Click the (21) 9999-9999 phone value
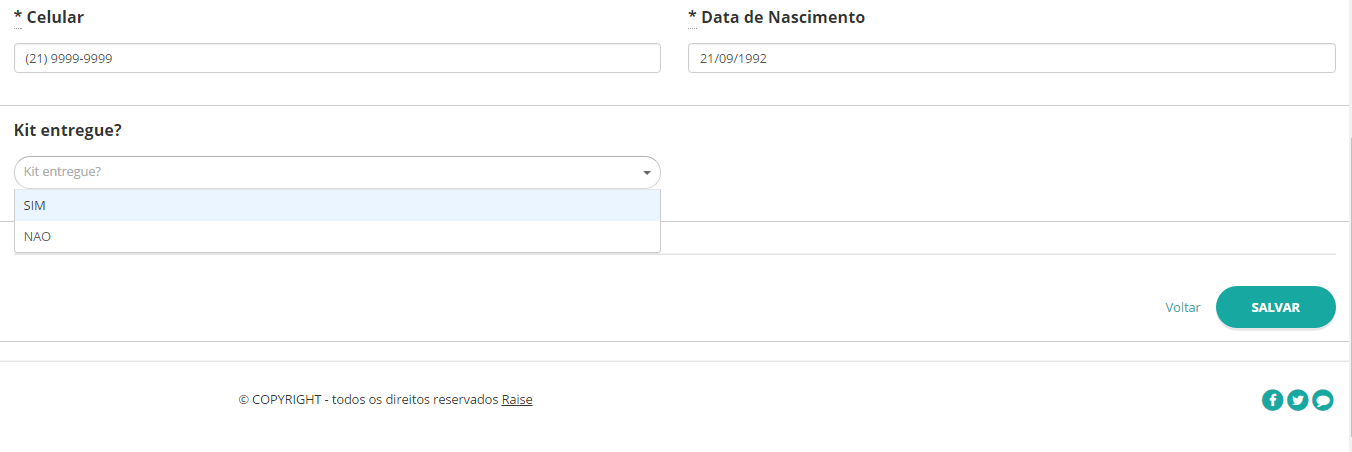This screenshot has width=1352, height=452. [68, 58]
